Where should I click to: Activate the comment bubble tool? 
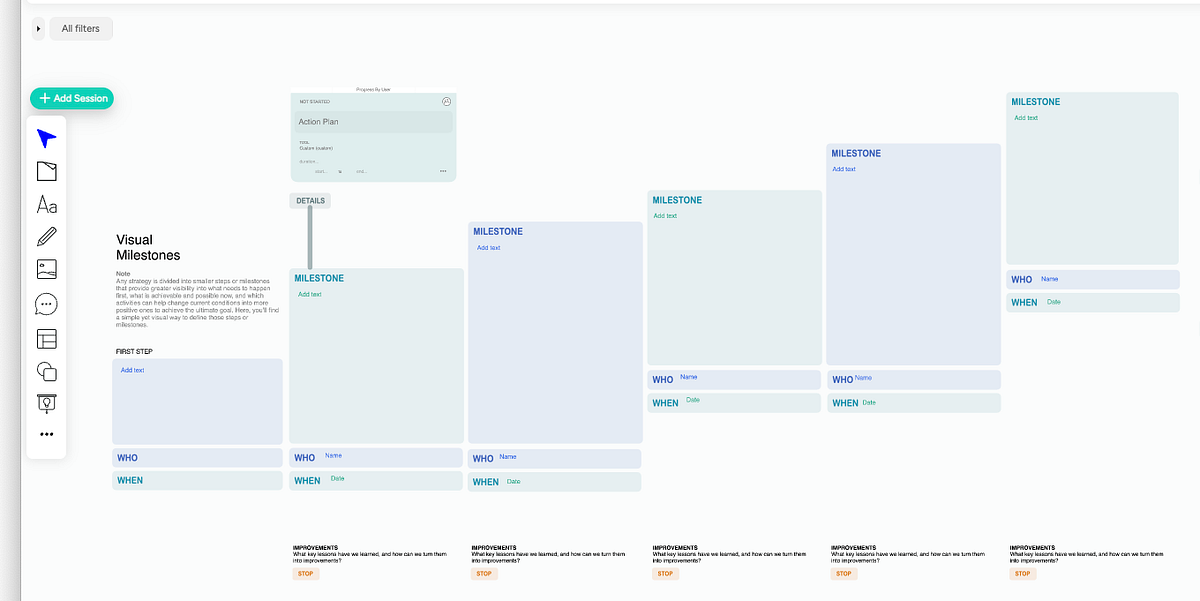(46, 304)
